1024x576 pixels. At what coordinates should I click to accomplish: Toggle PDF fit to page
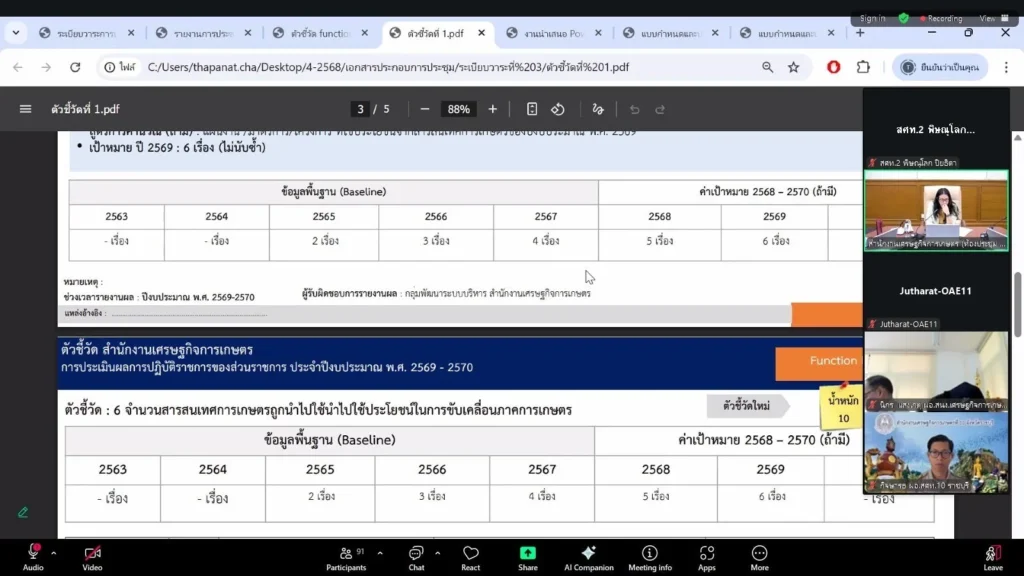pyautogui.click(x=532, y=109)
